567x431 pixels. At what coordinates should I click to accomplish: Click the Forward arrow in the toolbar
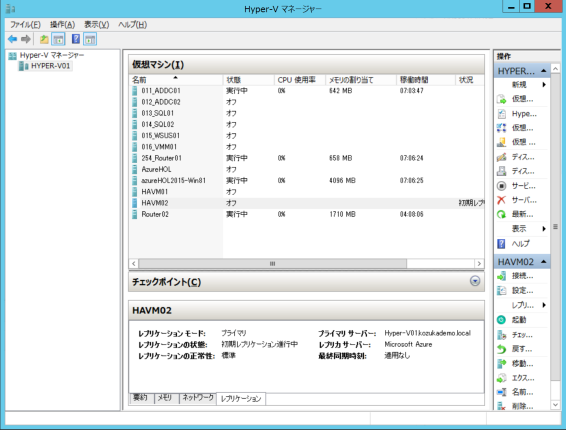click(x=26, y=39)
